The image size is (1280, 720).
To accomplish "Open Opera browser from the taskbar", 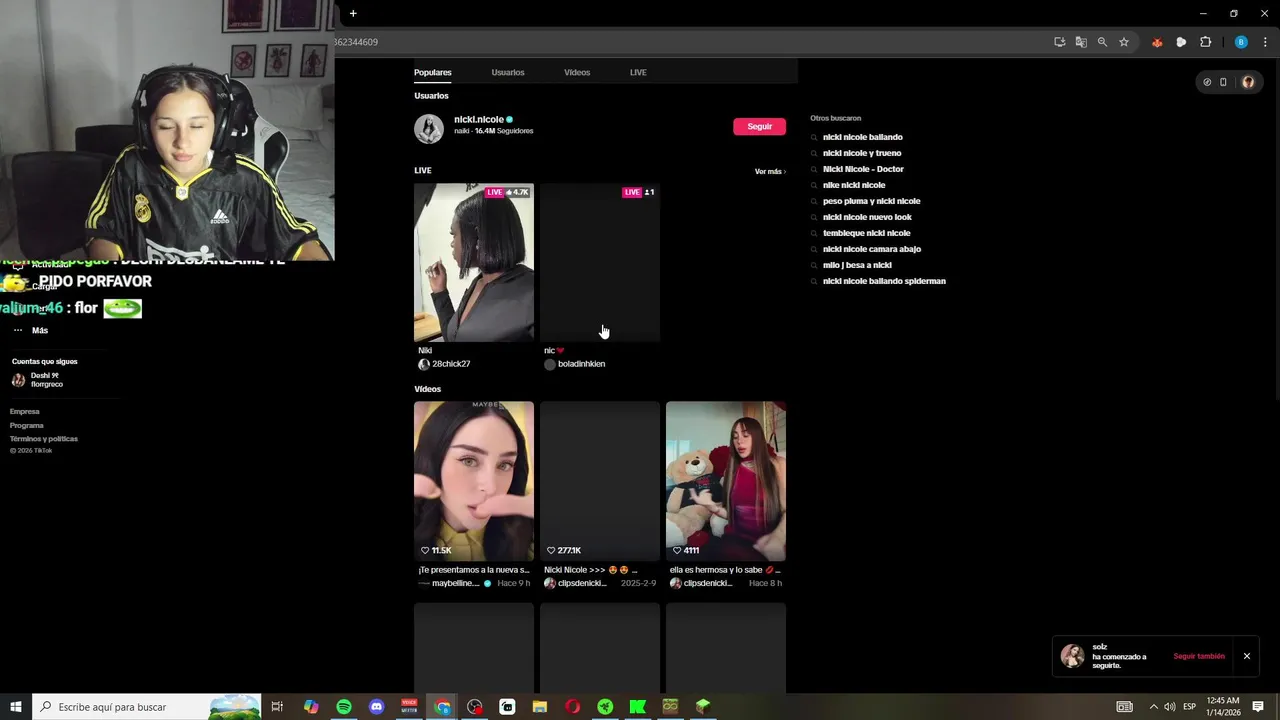I will click(573, 707).
